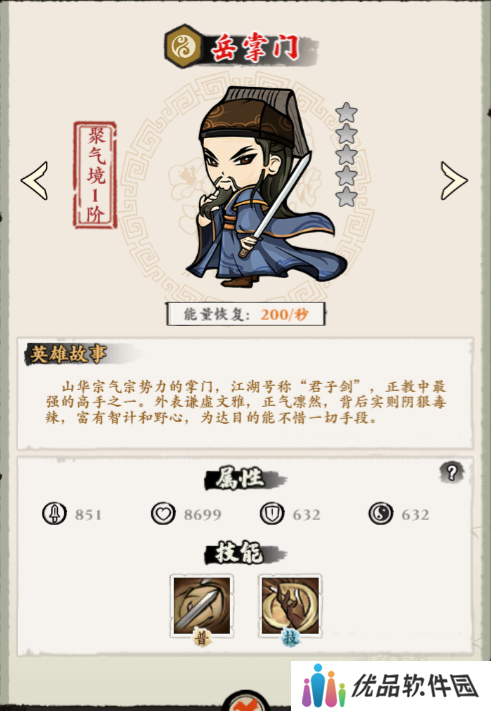Click the hexagonal faction emblem beside hero name
491x711 pixels.
(x=183, y=47)
